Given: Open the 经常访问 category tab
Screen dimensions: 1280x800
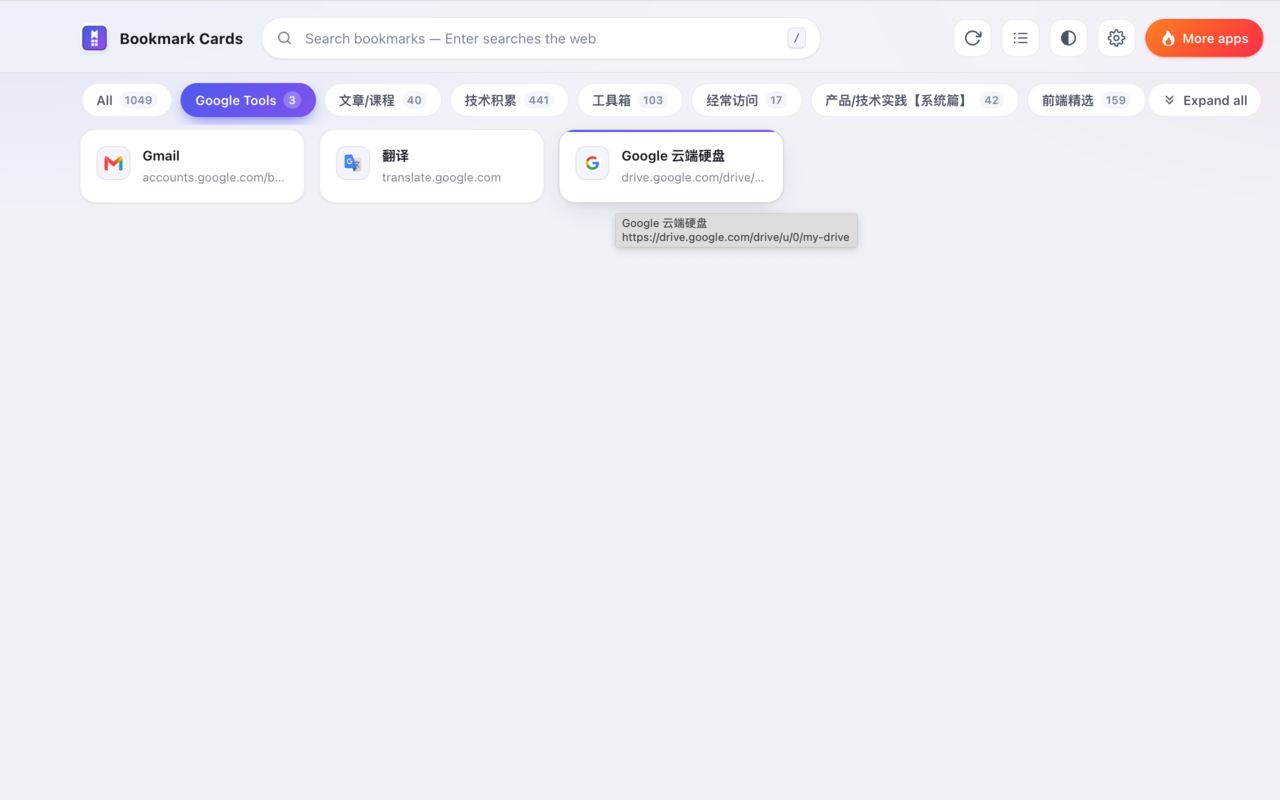Looking at the screenshot, I should tap(746, 100).
